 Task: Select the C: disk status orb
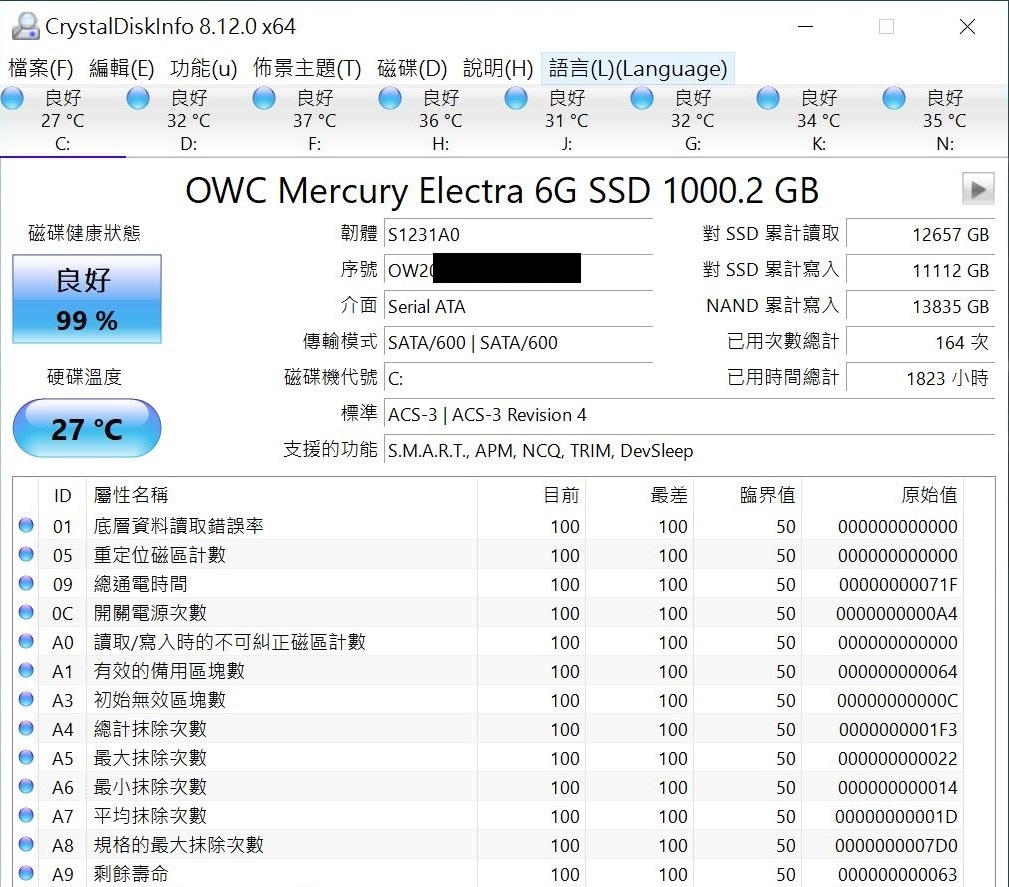point(12,98)
